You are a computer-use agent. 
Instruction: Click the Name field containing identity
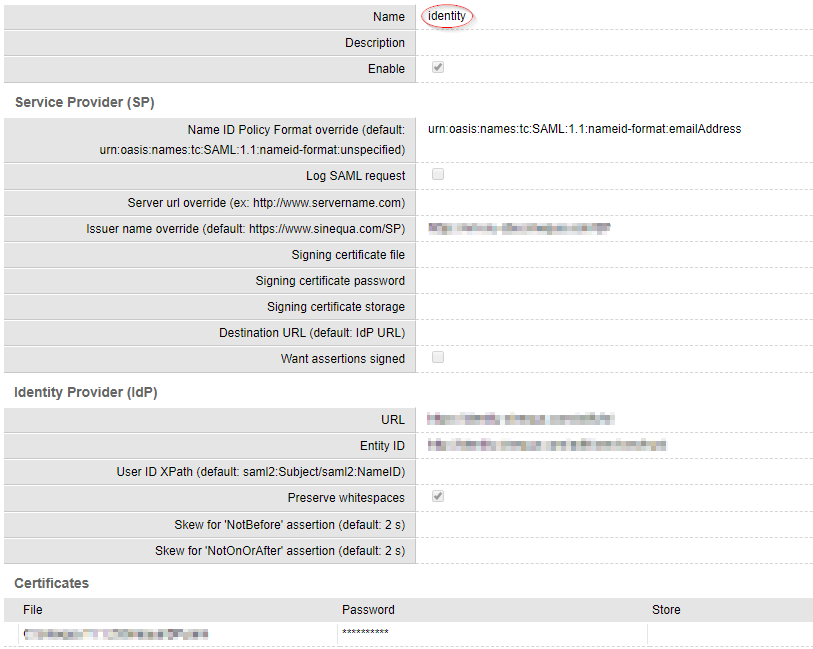(x=447, y=16)
